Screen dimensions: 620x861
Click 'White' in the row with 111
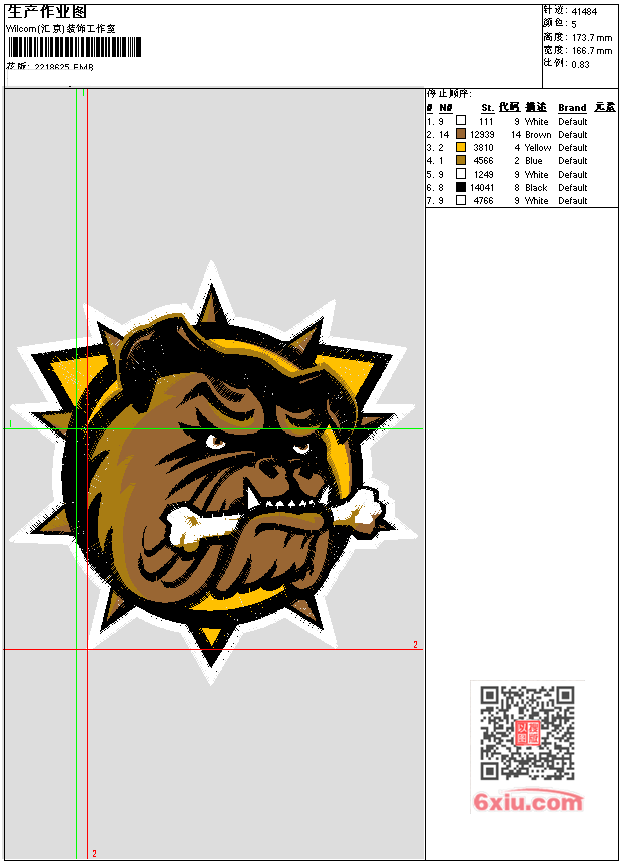click(x=536, y=122)
